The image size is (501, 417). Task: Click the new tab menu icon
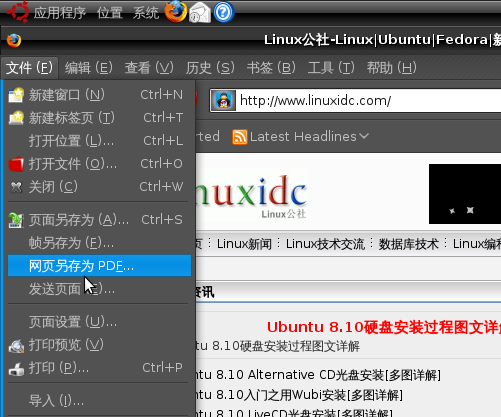(x=16, y=118)
